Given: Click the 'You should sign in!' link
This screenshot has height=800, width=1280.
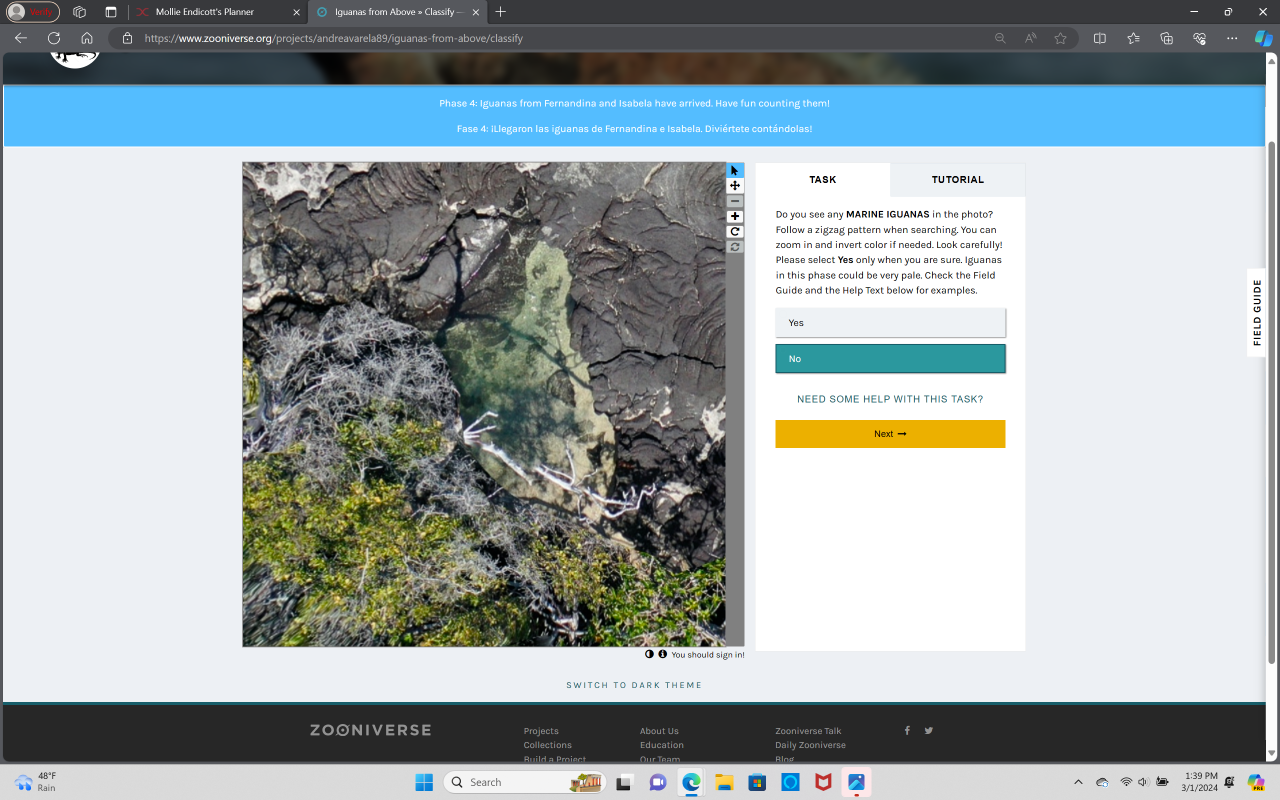Looking at the screenshot, I should [708, 655].
